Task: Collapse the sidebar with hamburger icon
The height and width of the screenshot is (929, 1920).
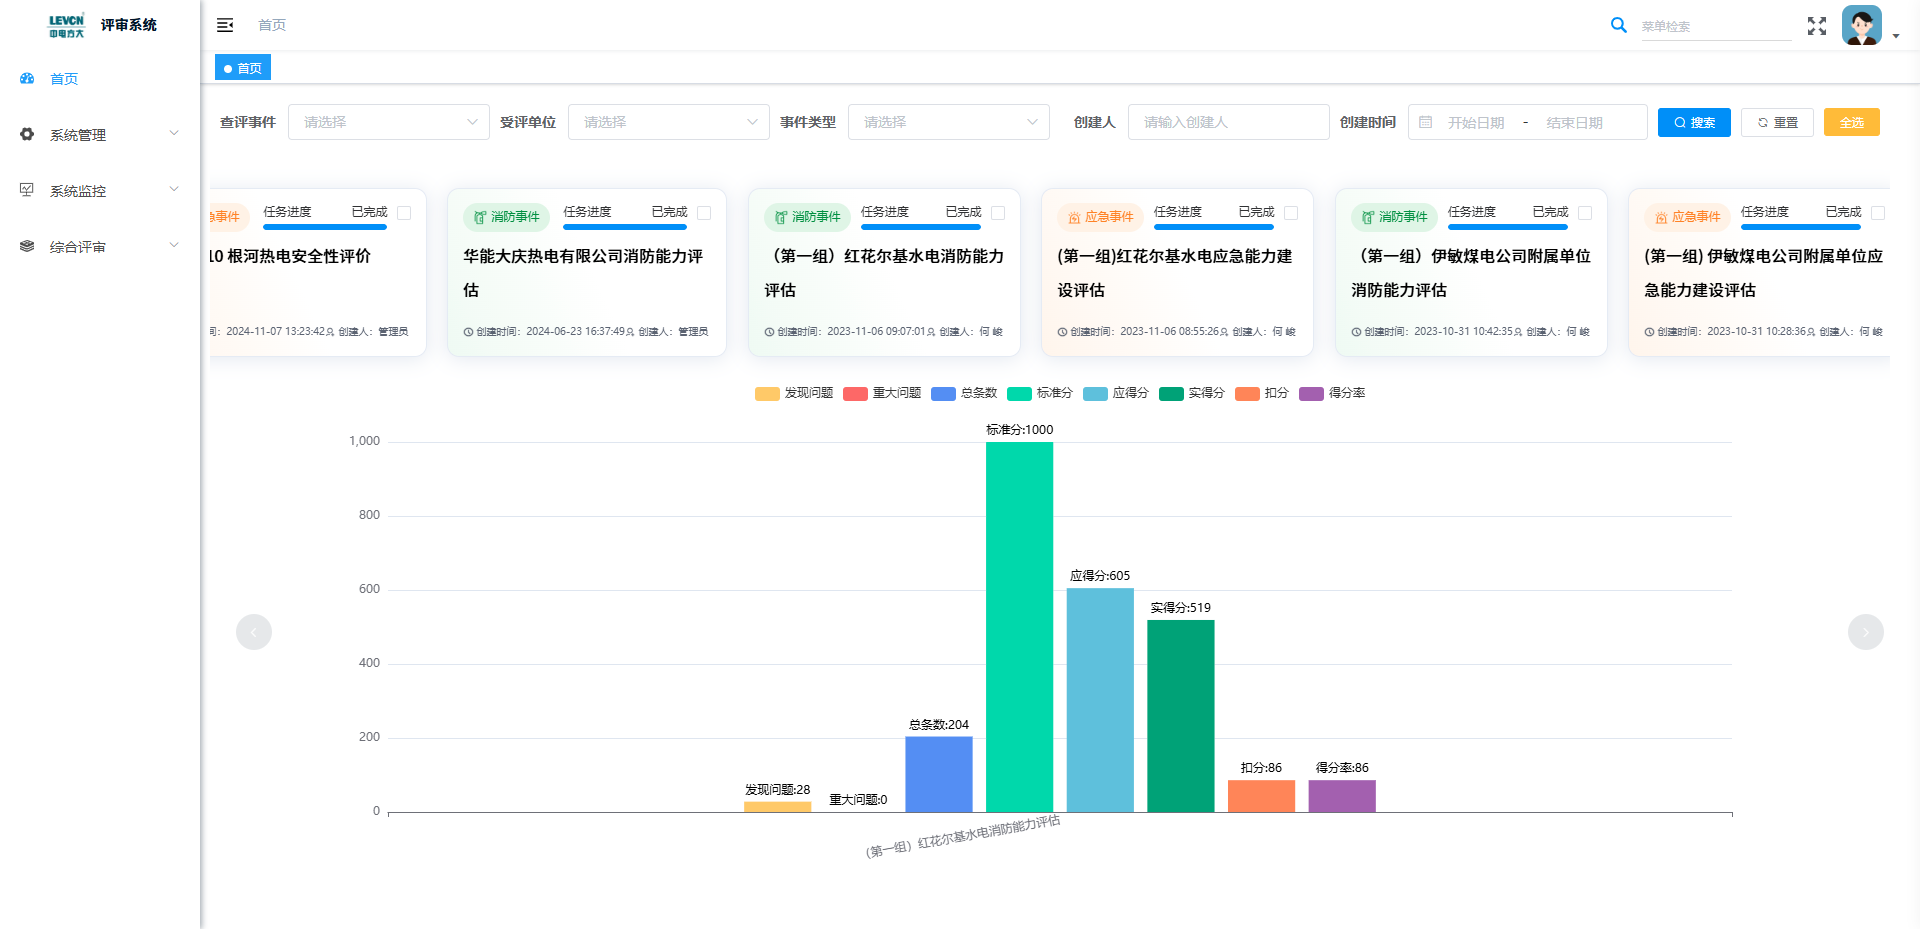Action: point(225,25)
